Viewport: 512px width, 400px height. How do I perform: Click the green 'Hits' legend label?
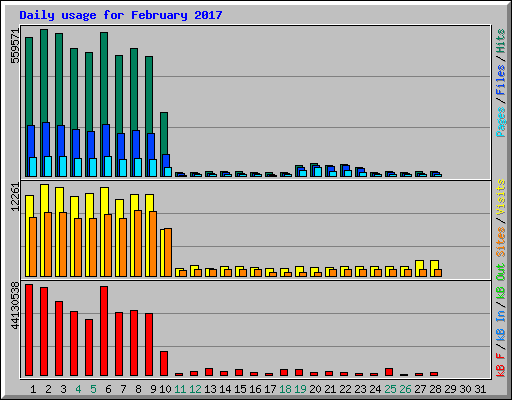[501, 41]
